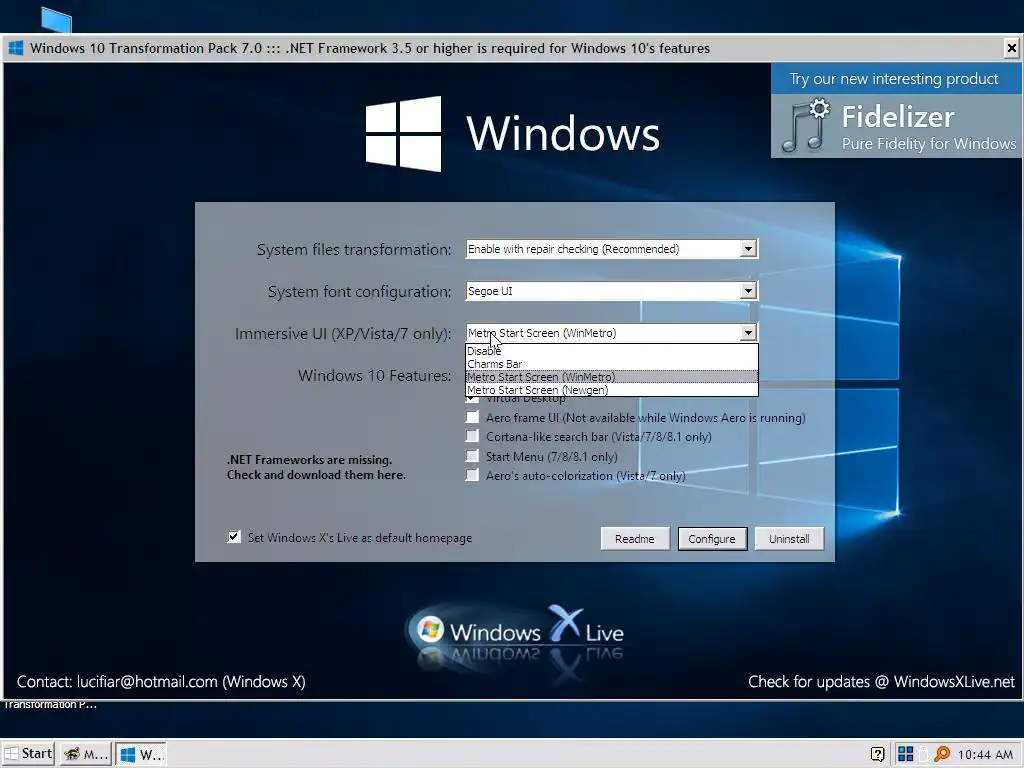
Task: Click the 'System font configuration:' label
Action: [x=359, y=291]
